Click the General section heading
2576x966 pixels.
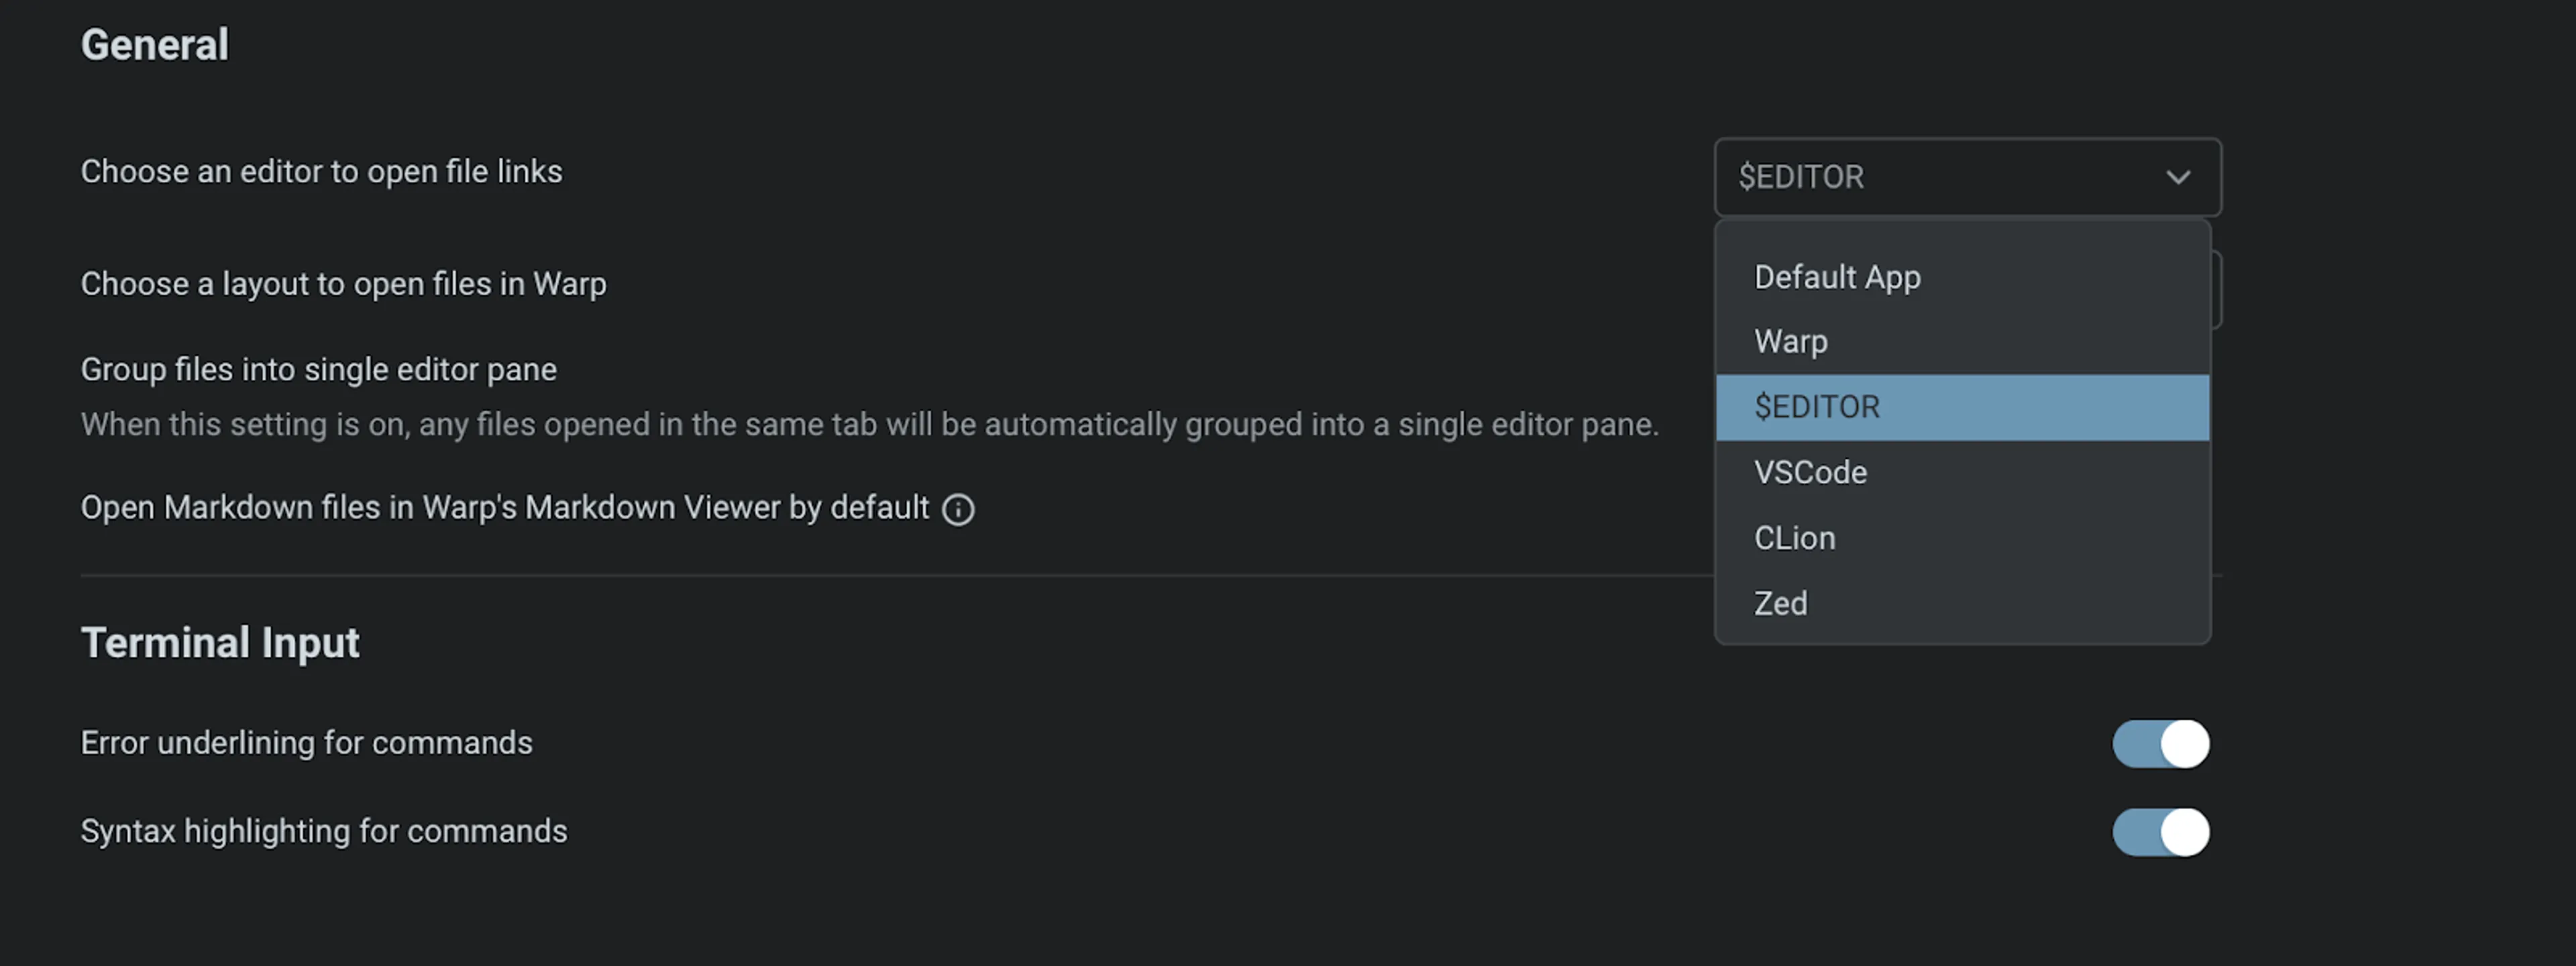155,45
